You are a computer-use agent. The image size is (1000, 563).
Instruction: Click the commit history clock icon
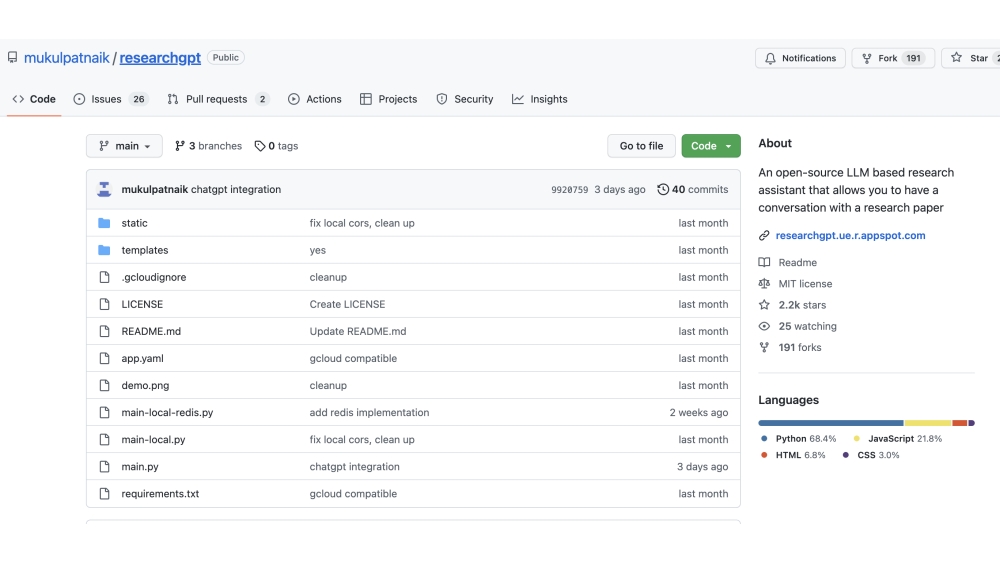click(663, 189)
